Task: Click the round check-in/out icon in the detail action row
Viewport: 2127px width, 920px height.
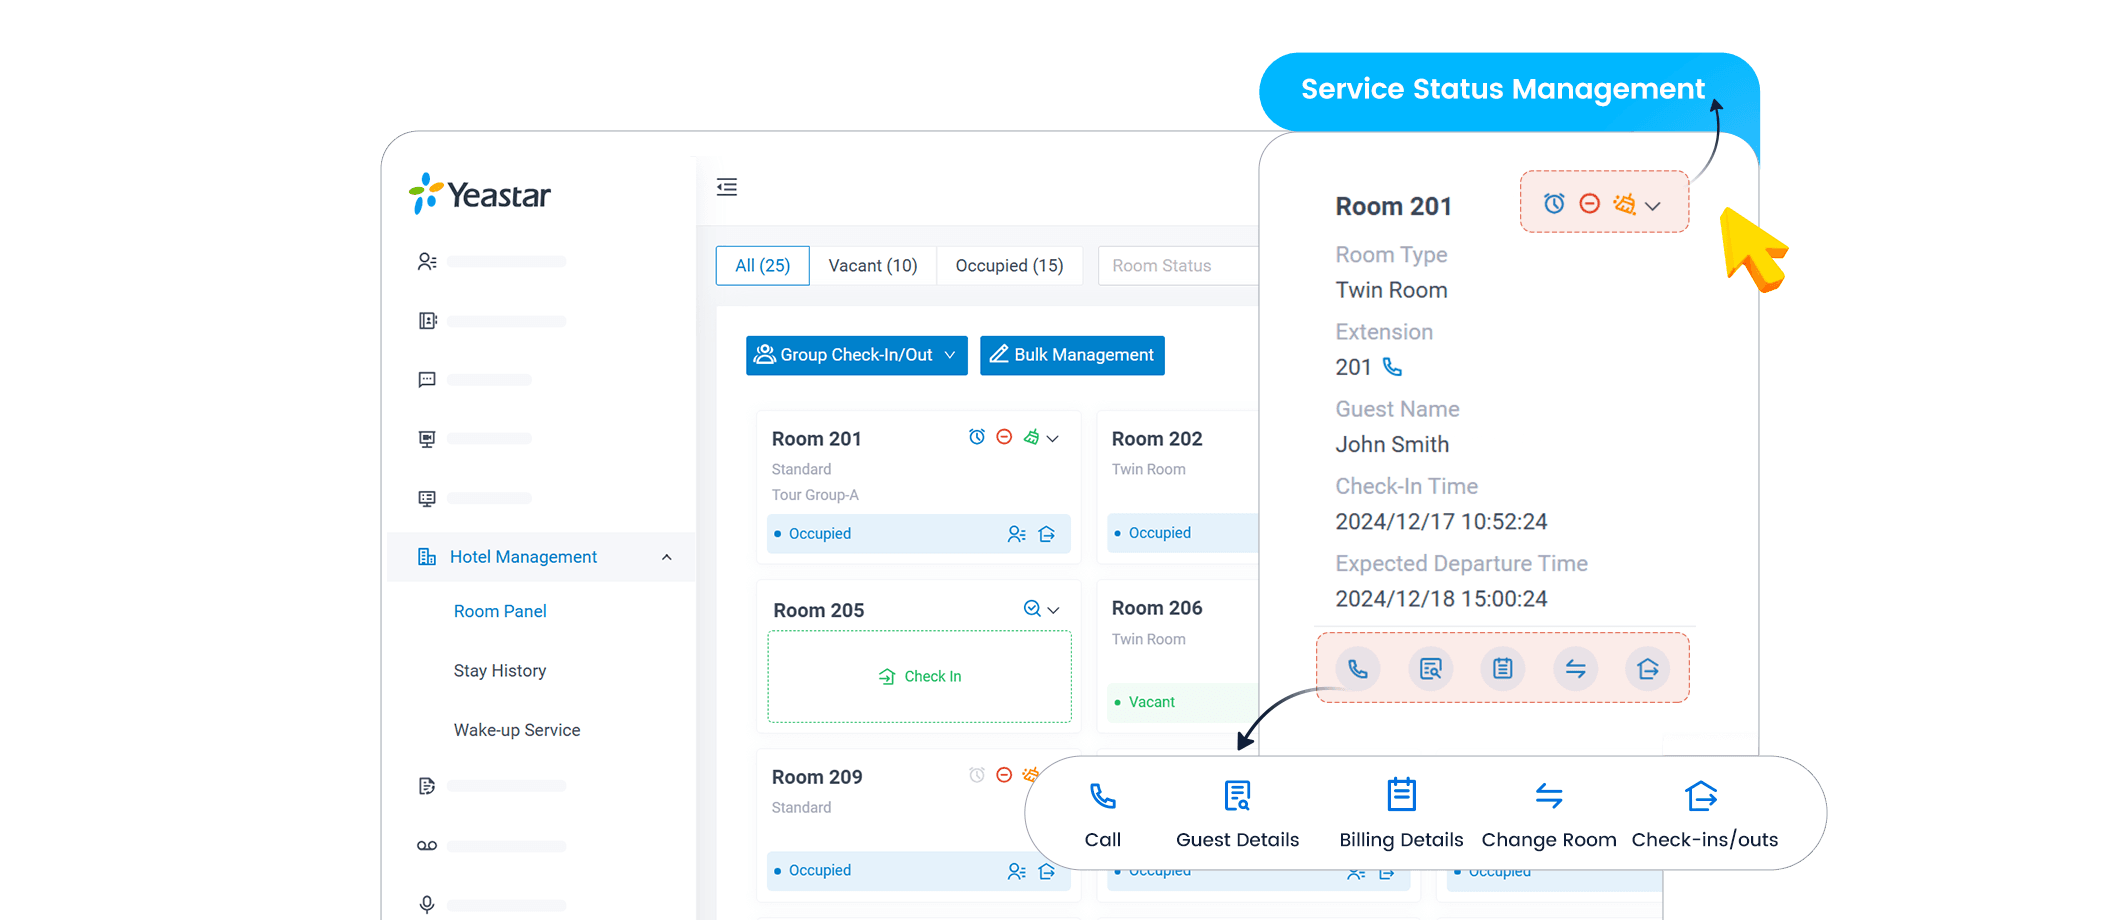Action: [x=1648, y=669]
